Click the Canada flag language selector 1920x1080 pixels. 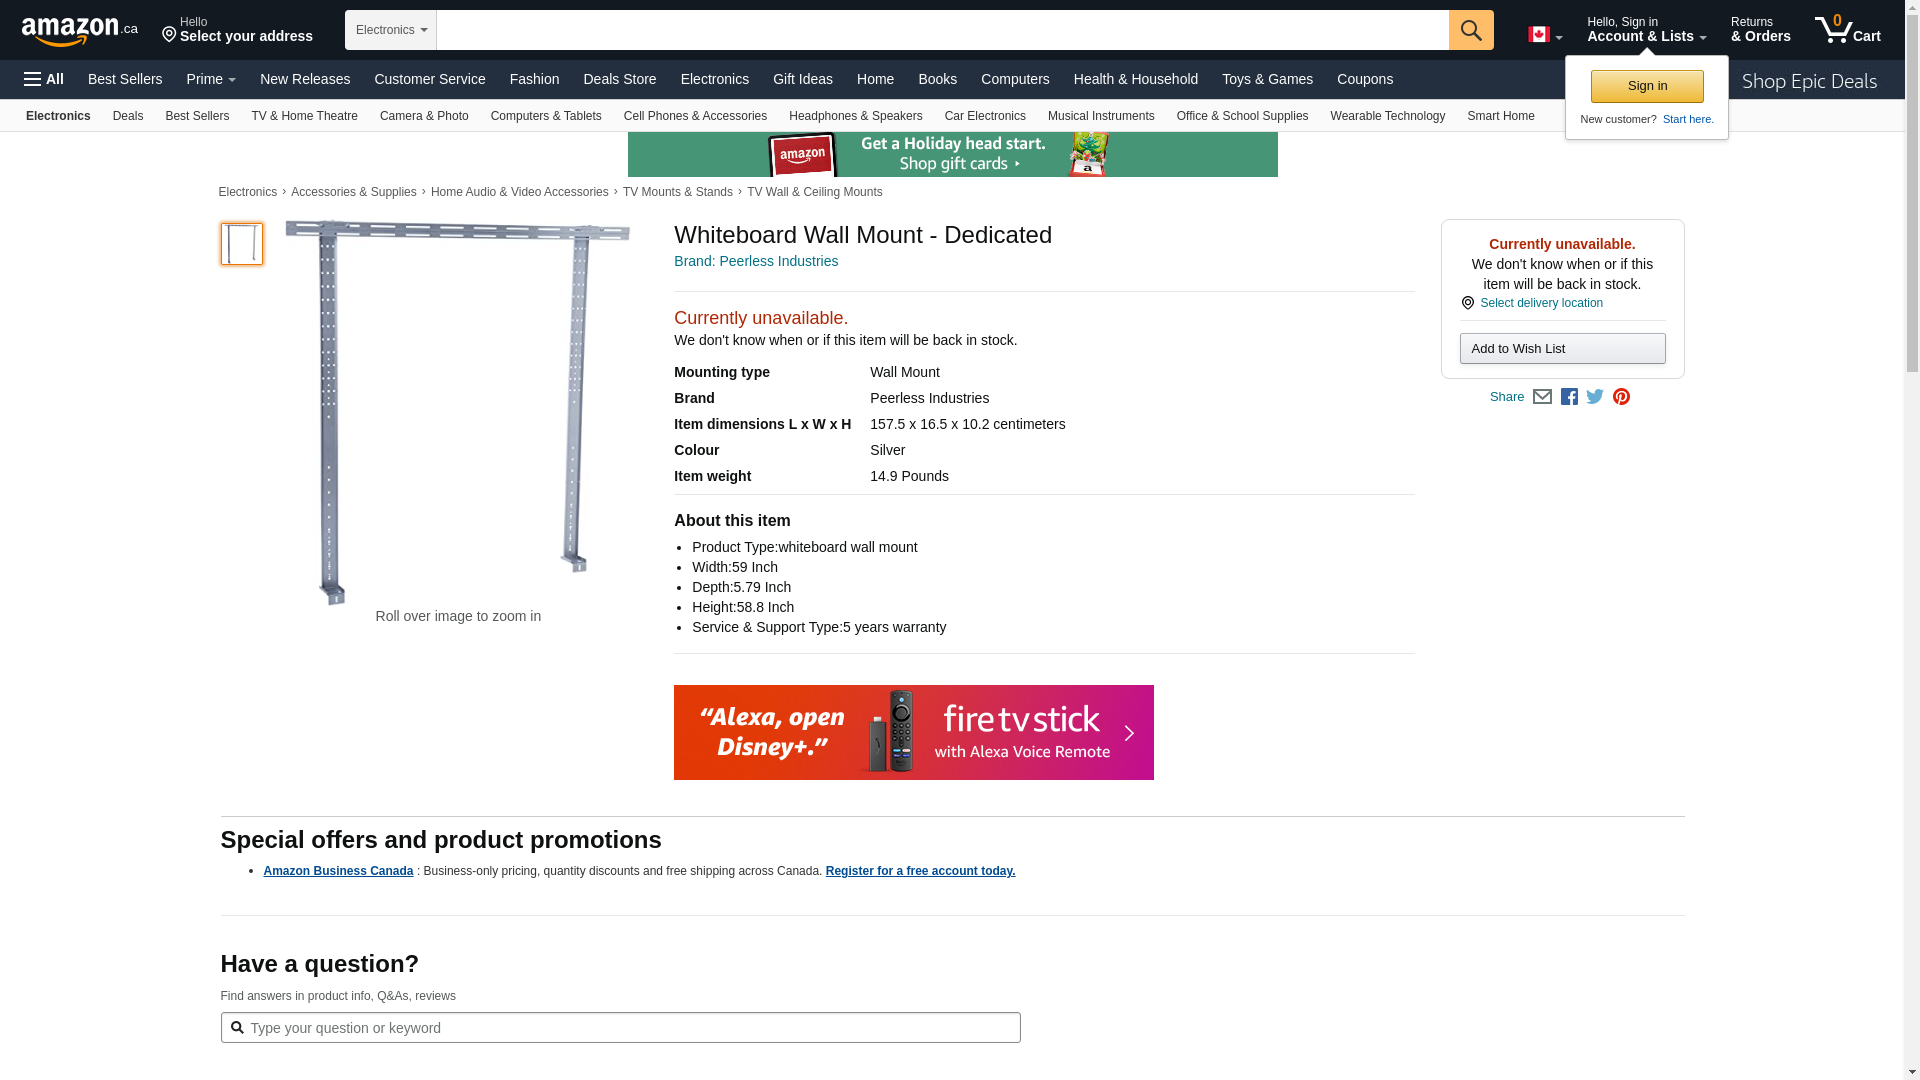click(1544, 35)
